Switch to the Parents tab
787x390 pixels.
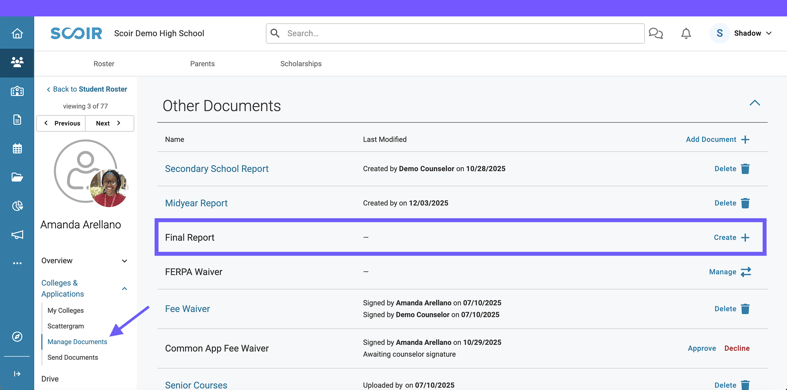pos(202,64)
